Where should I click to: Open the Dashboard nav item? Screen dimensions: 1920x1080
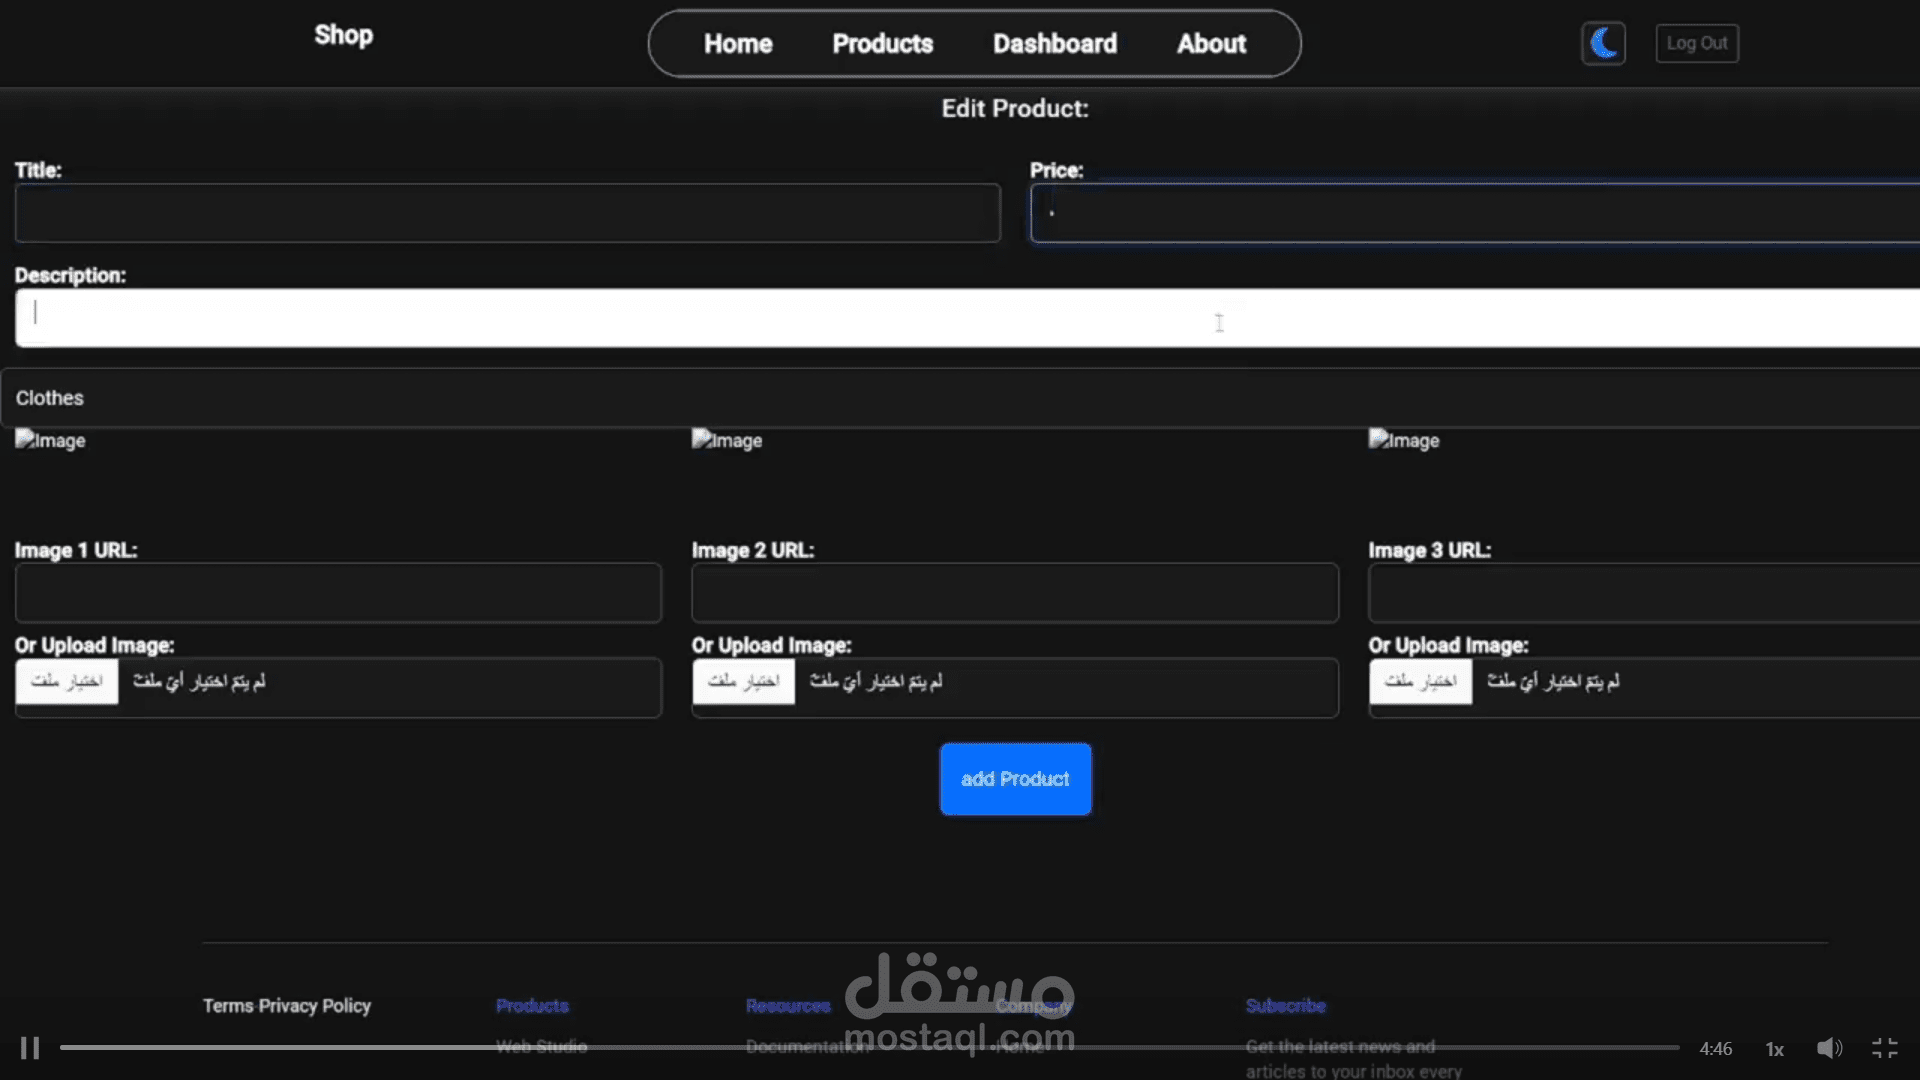point(1055,44)
